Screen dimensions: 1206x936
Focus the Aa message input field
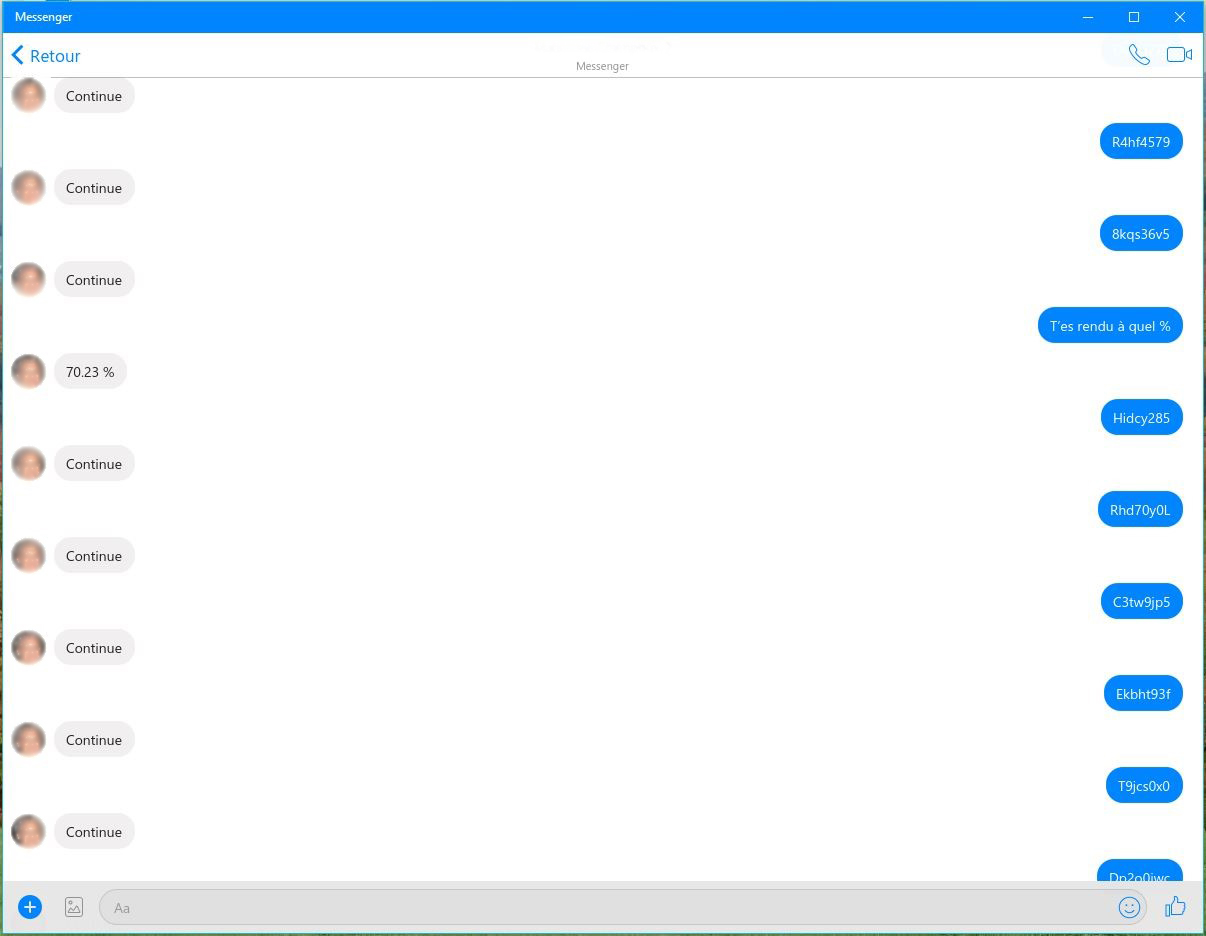(x=623, y=907)
